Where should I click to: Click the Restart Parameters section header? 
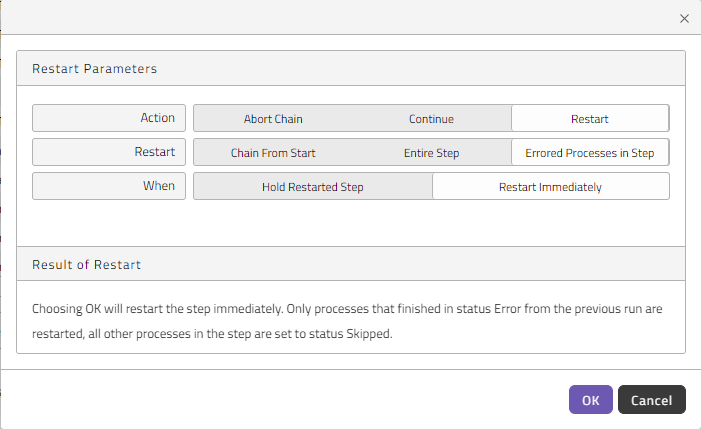coord(351,68)
